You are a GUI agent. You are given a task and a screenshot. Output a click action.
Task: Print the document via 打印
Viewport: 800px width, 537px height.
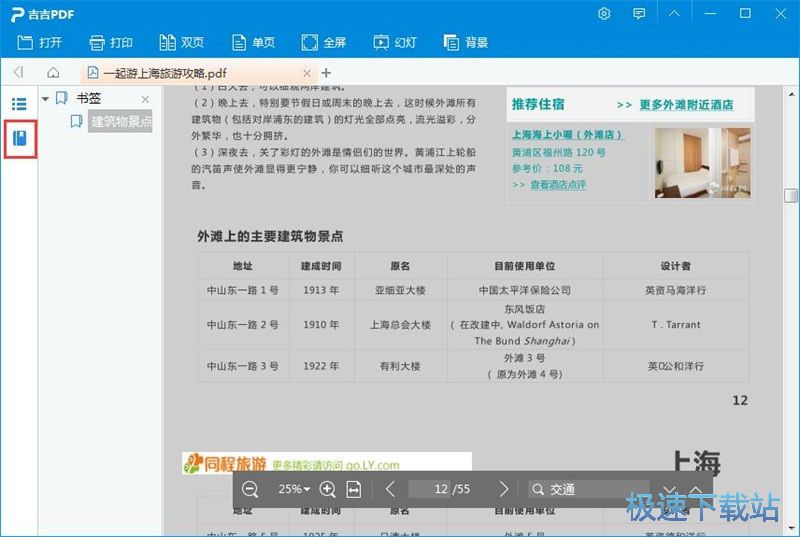point(111,42)
